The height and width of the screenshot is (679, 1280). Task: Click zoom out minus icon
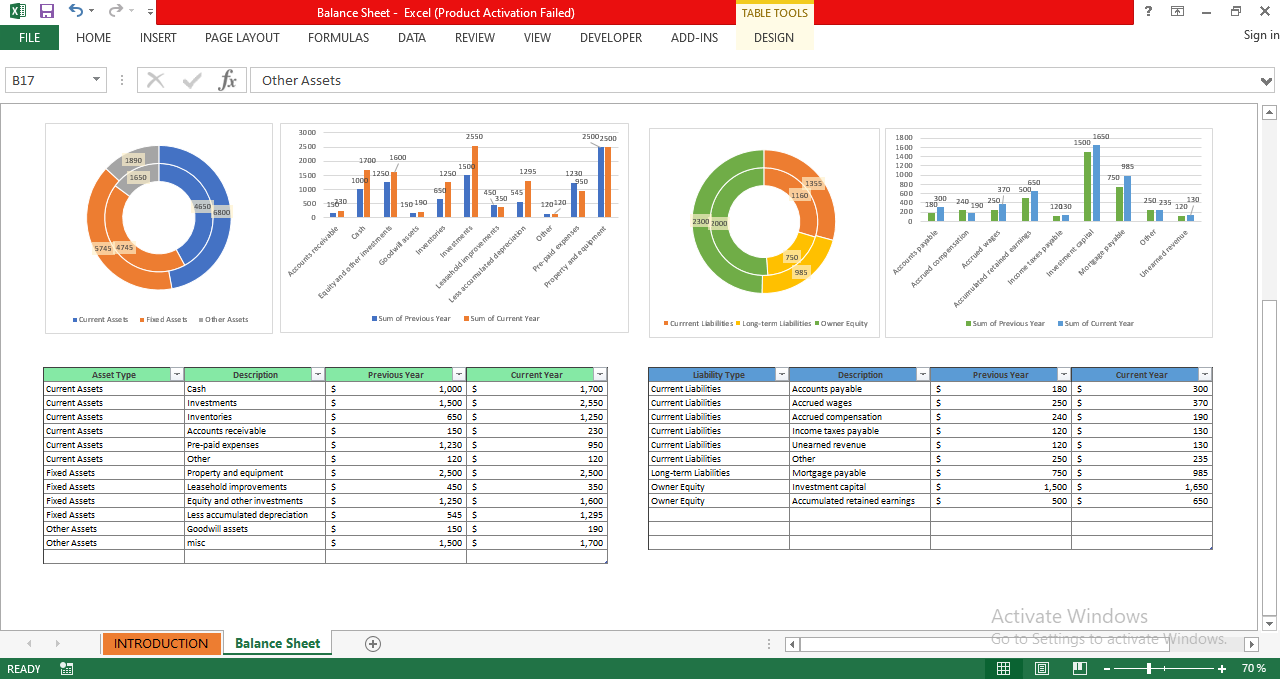point(1107,668)
